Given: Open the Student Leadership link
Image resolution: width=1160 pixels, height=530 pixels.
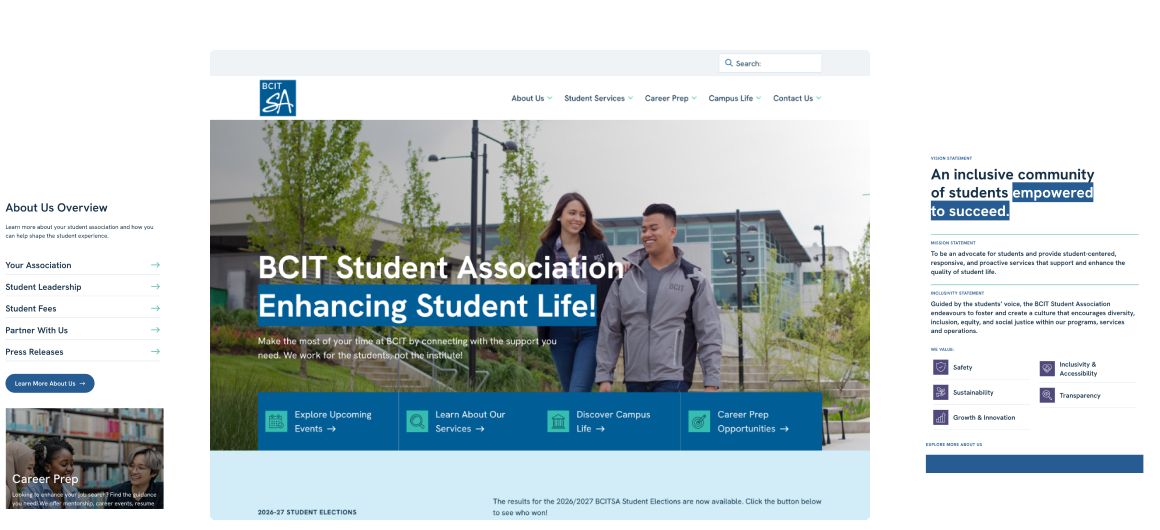Looking at the screenshot, I should 44,287.
